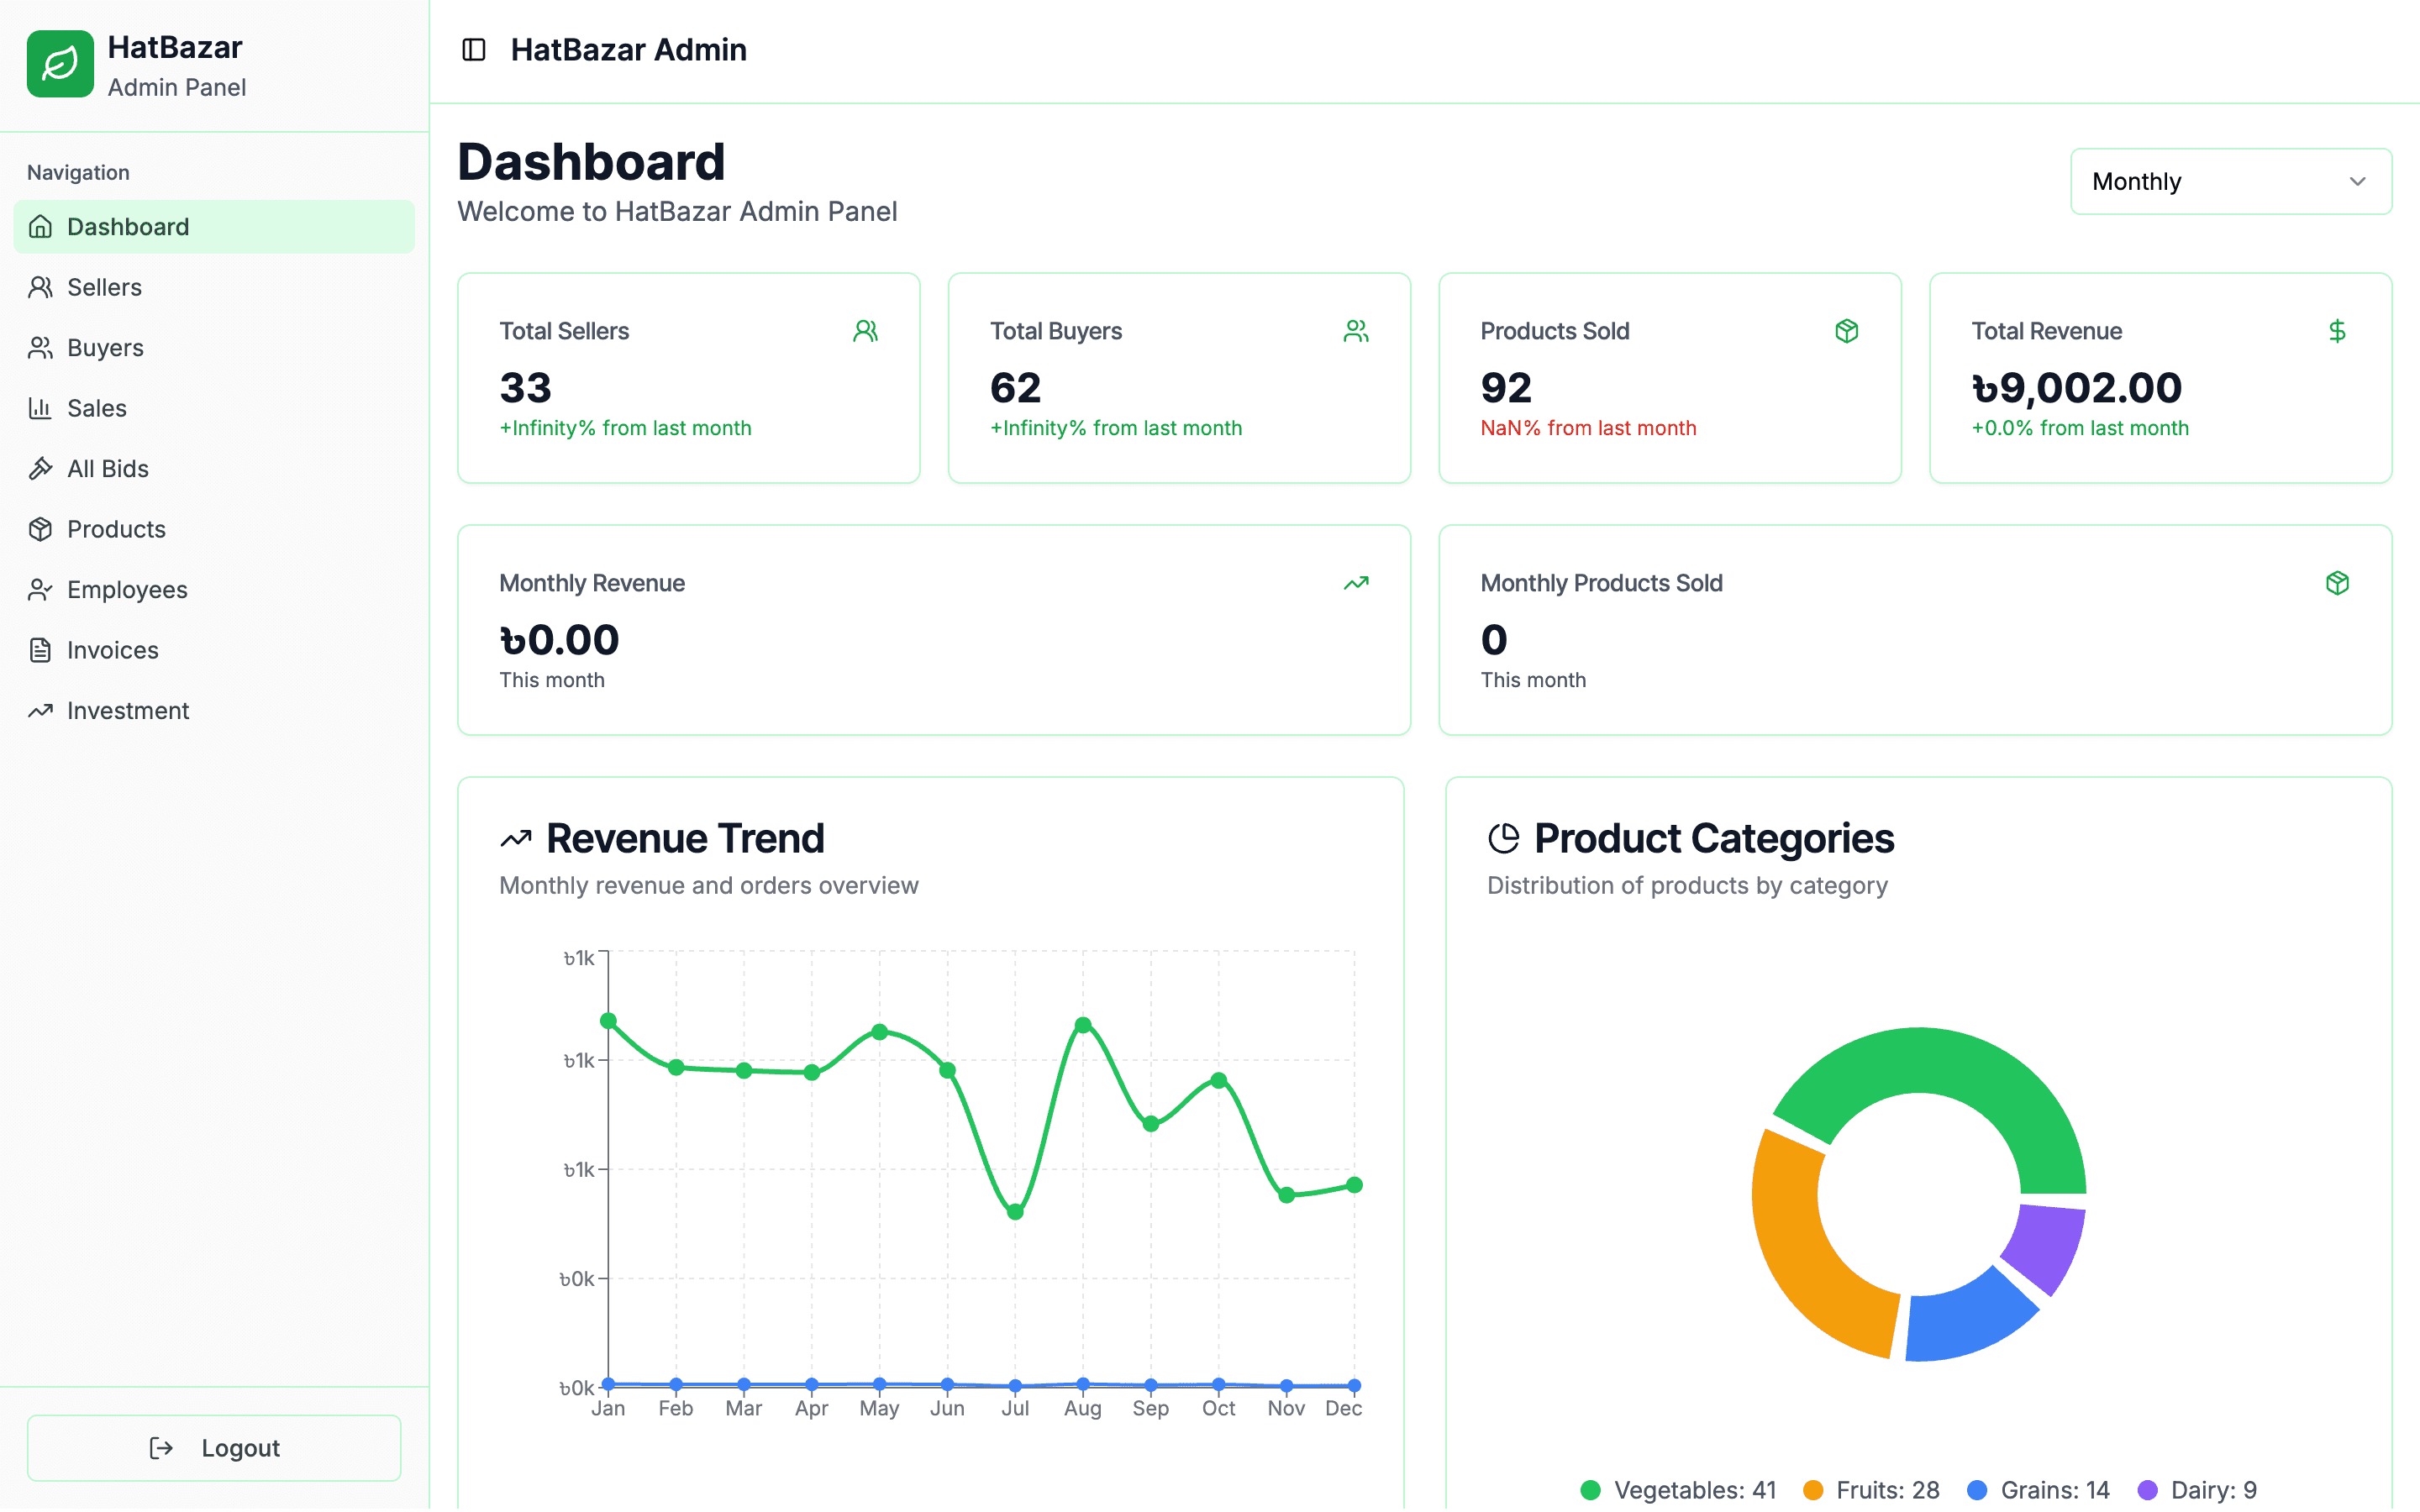Open Invoices via the document icon
Screen dimensions: 2420x1512
pyautogui.click(x=41, y=649)
